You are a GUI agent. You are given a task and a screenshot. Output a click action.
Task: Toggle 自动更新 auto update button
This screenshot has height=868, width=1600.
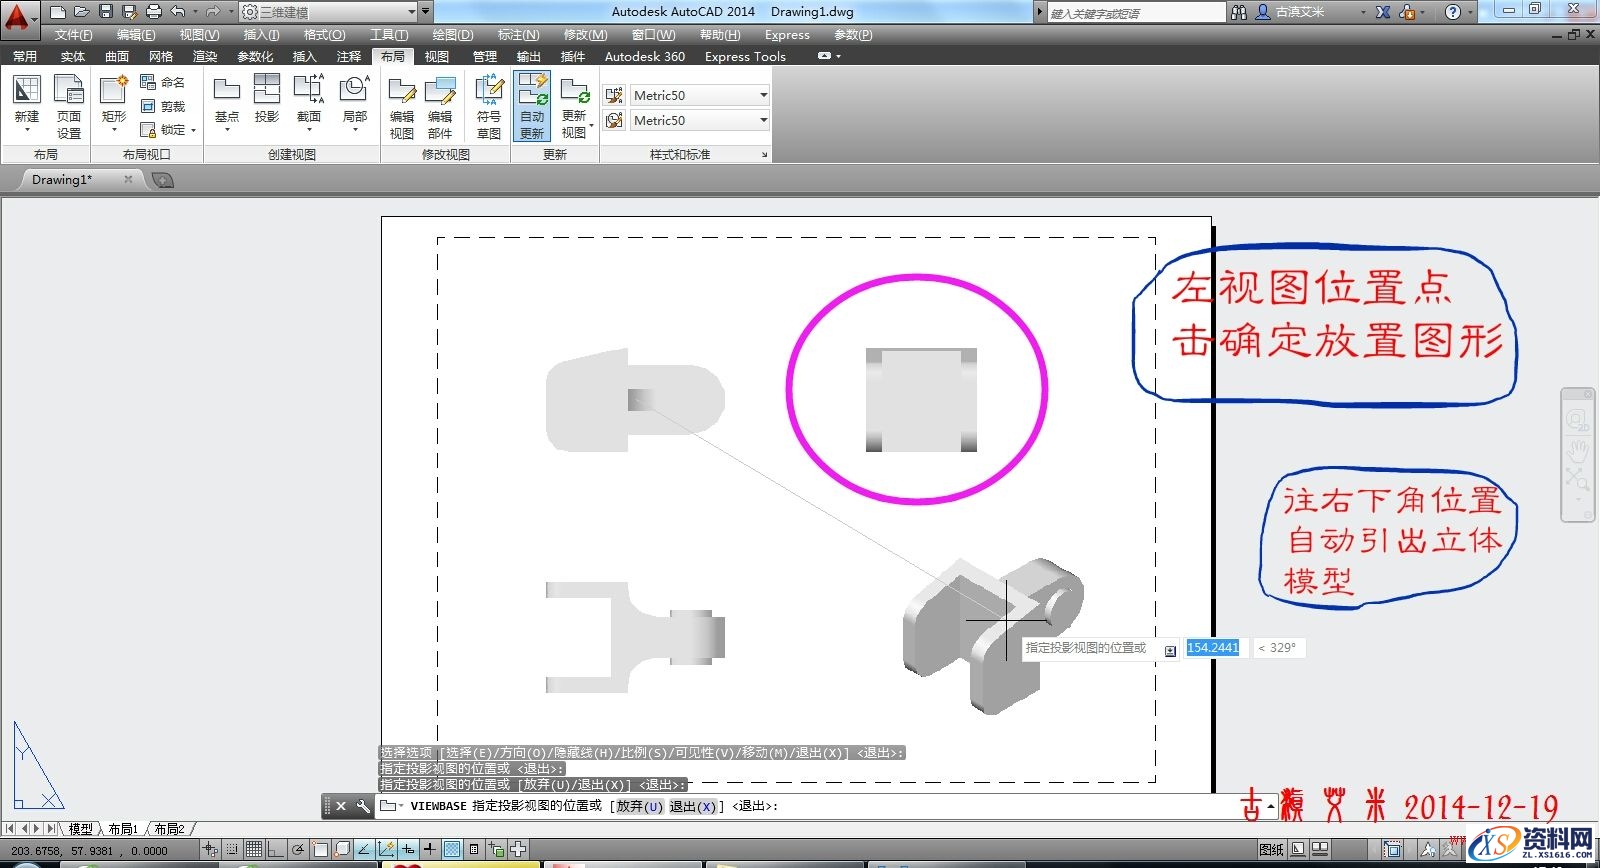[532, 105]
